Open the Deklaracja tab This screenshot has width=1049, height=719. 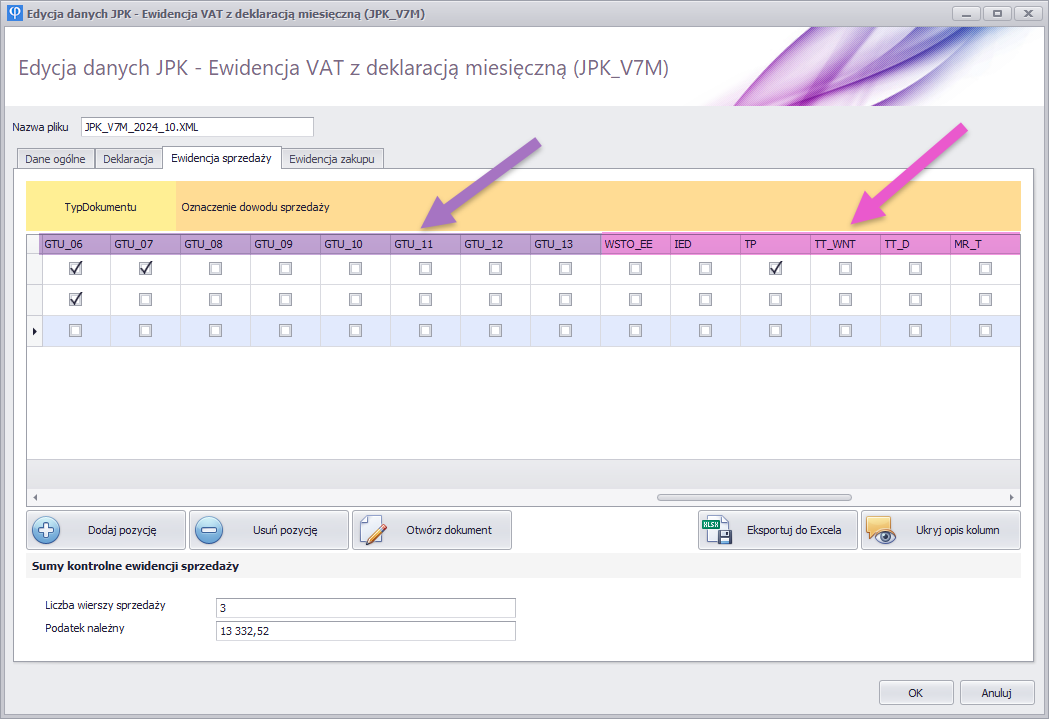pos(128,159)
